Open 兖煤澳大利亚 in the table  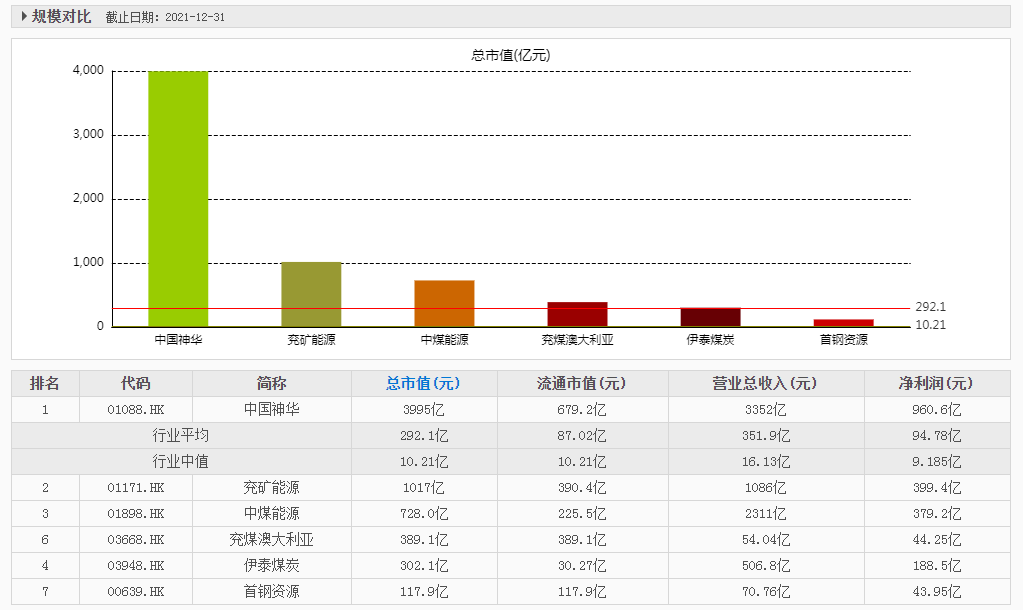[271, 540]
